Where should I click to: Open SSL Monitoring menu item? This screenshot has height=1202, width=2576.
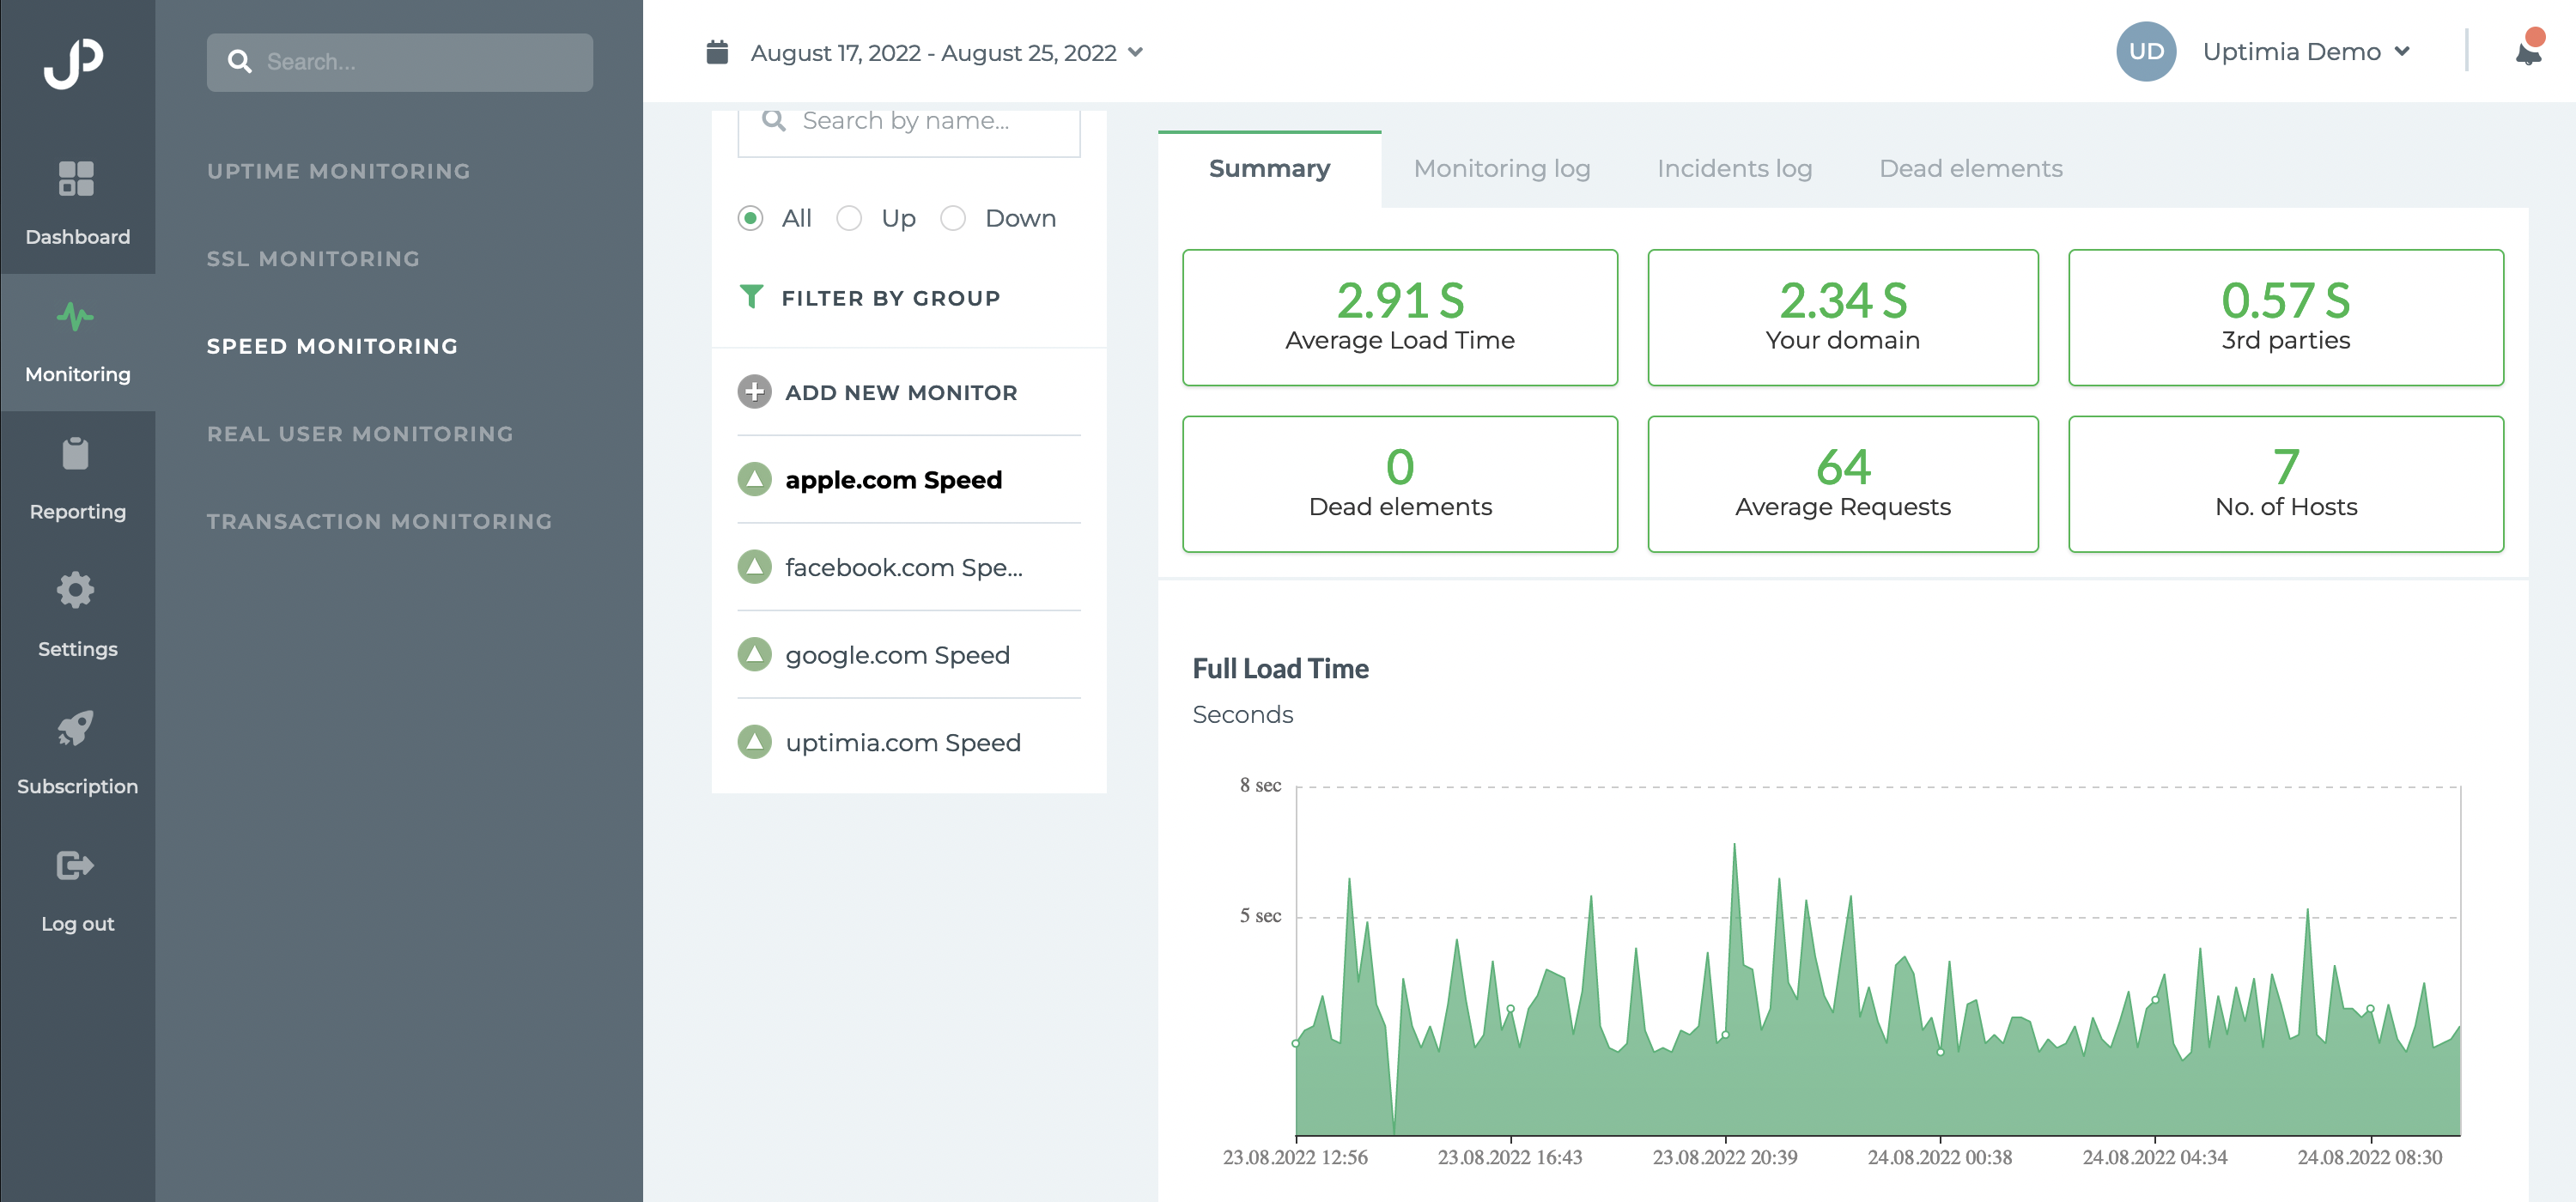pyautogui.click(x=313, y=259)
